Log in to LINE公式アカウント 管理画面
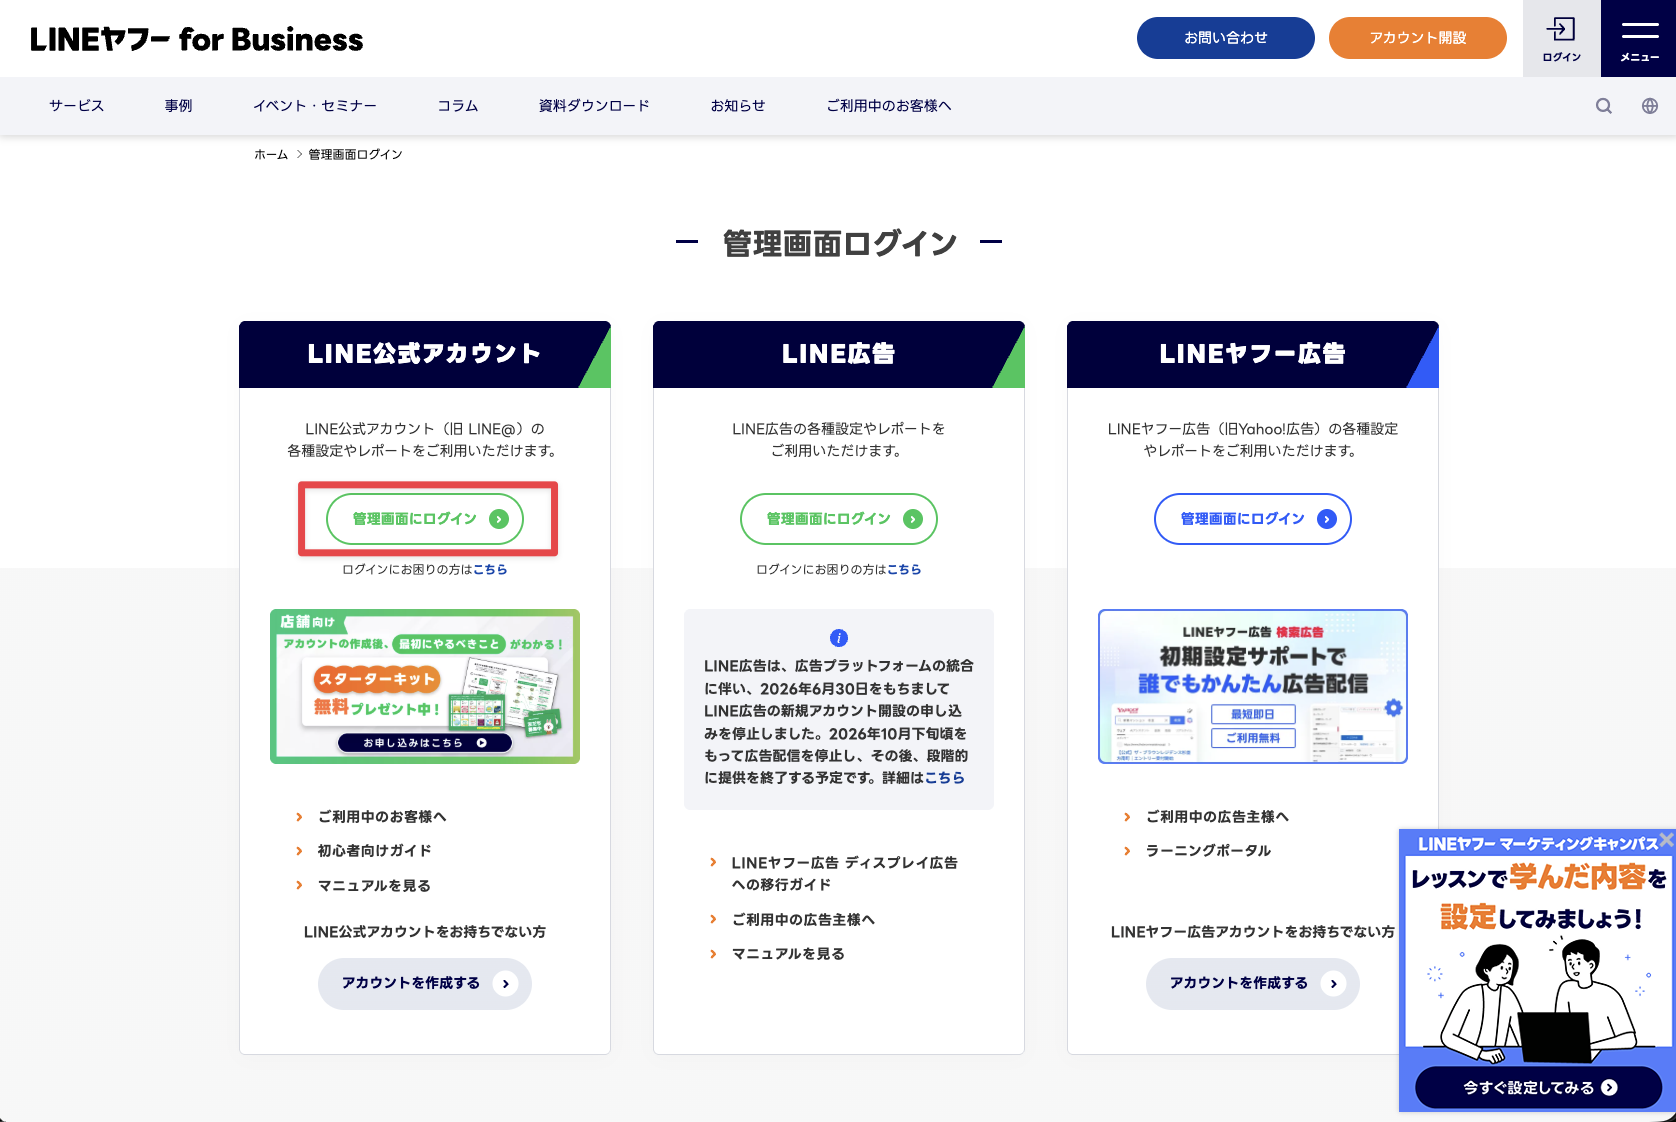This screenshot has height=1122, width=1676. coord(425,519)
